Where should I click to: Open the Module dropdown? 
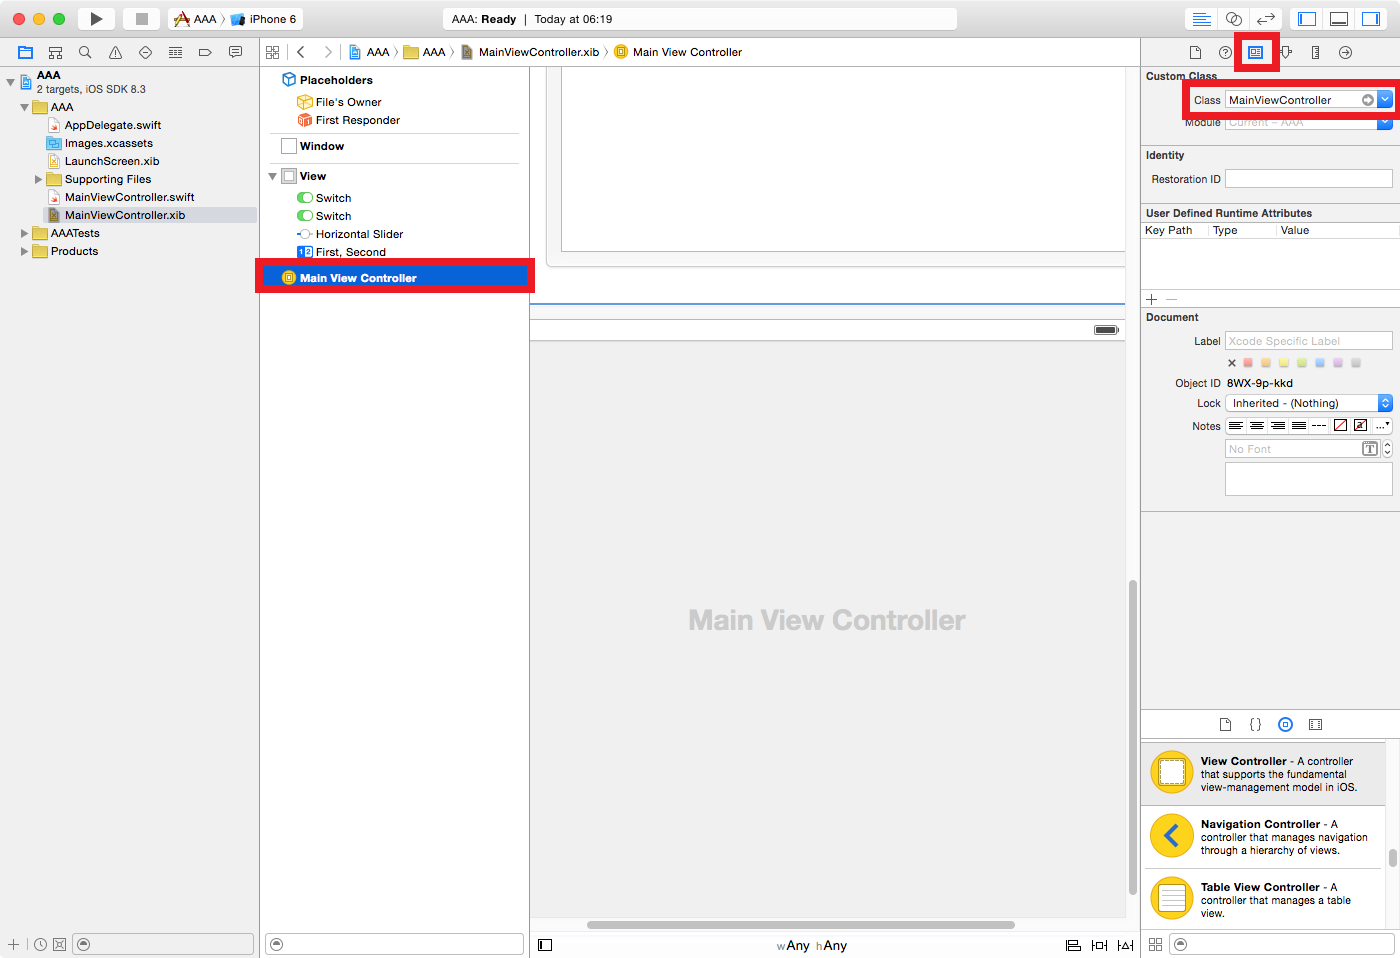pos(1385,122)
